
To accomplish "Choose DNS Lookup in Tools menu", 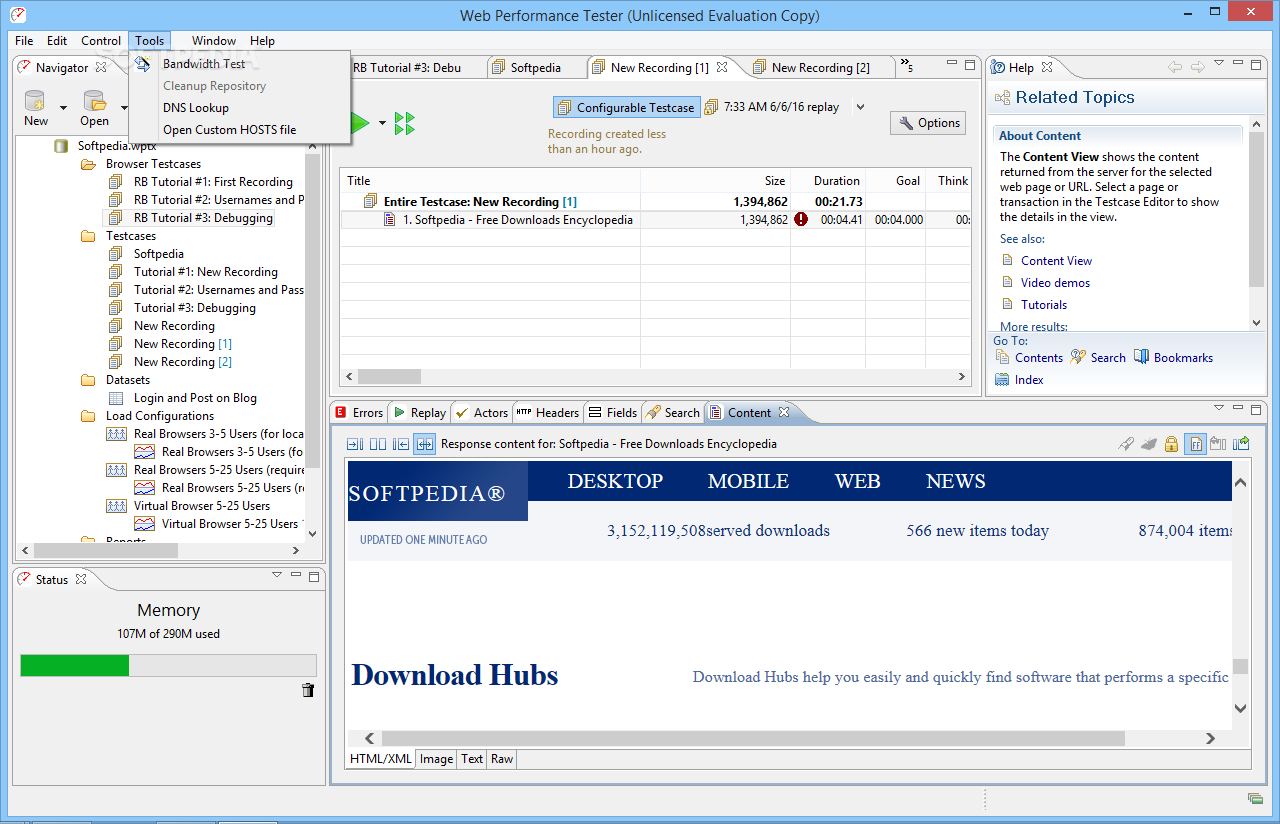I will (196, 107).
